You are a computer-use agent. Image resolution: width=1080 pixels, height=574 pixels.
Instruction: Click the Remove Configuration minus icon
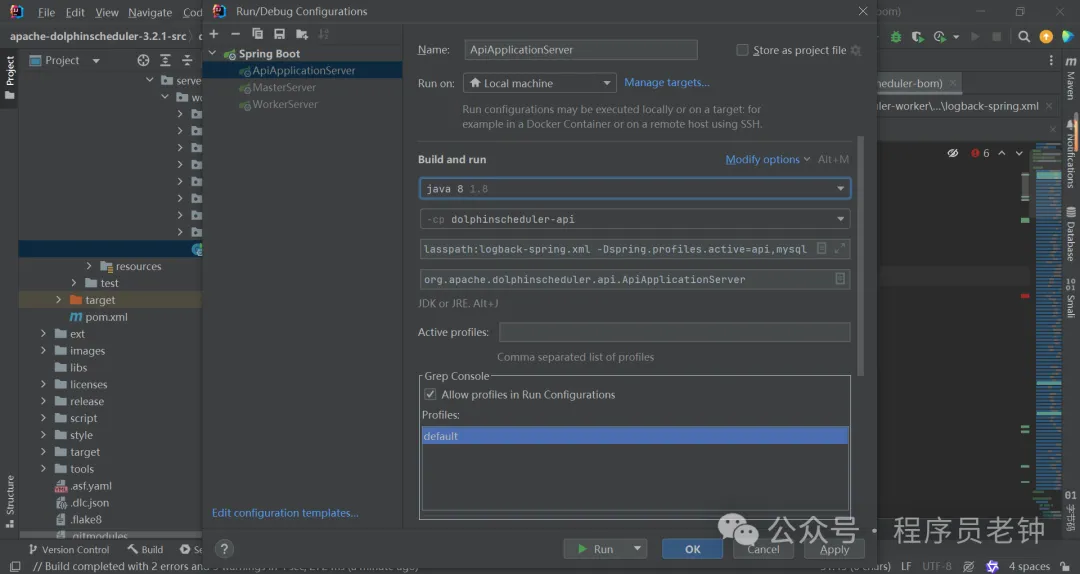tap(235, 34)
